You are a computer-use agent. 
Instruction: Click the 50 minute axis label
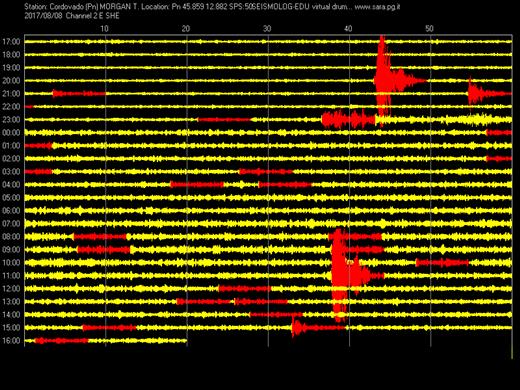(x=429, y=29)
